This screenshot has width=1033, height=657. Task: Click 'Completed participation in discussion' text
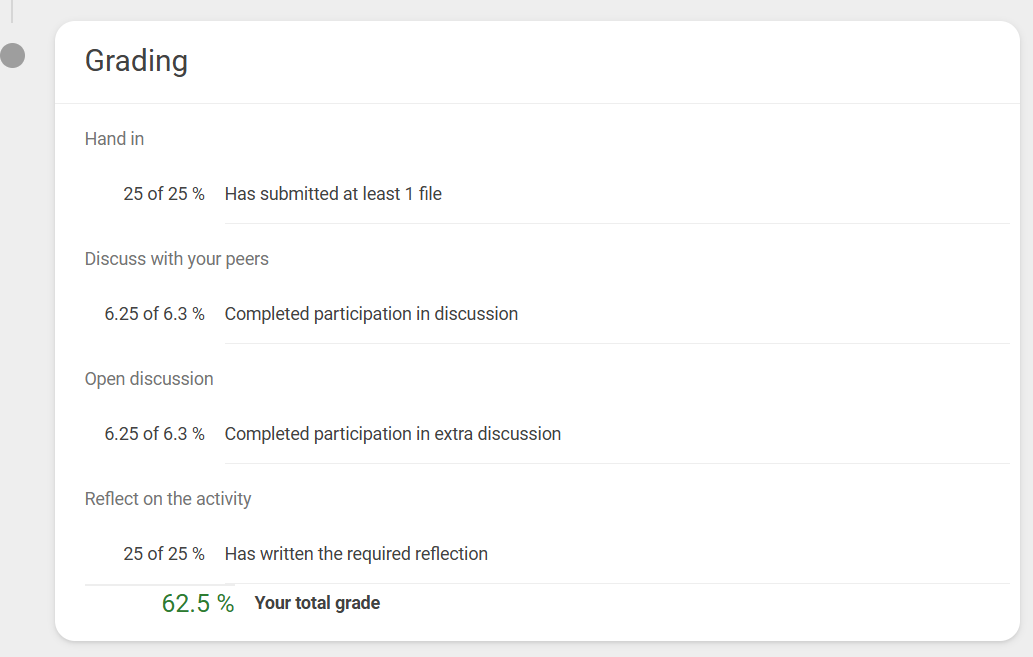point(371,314)
